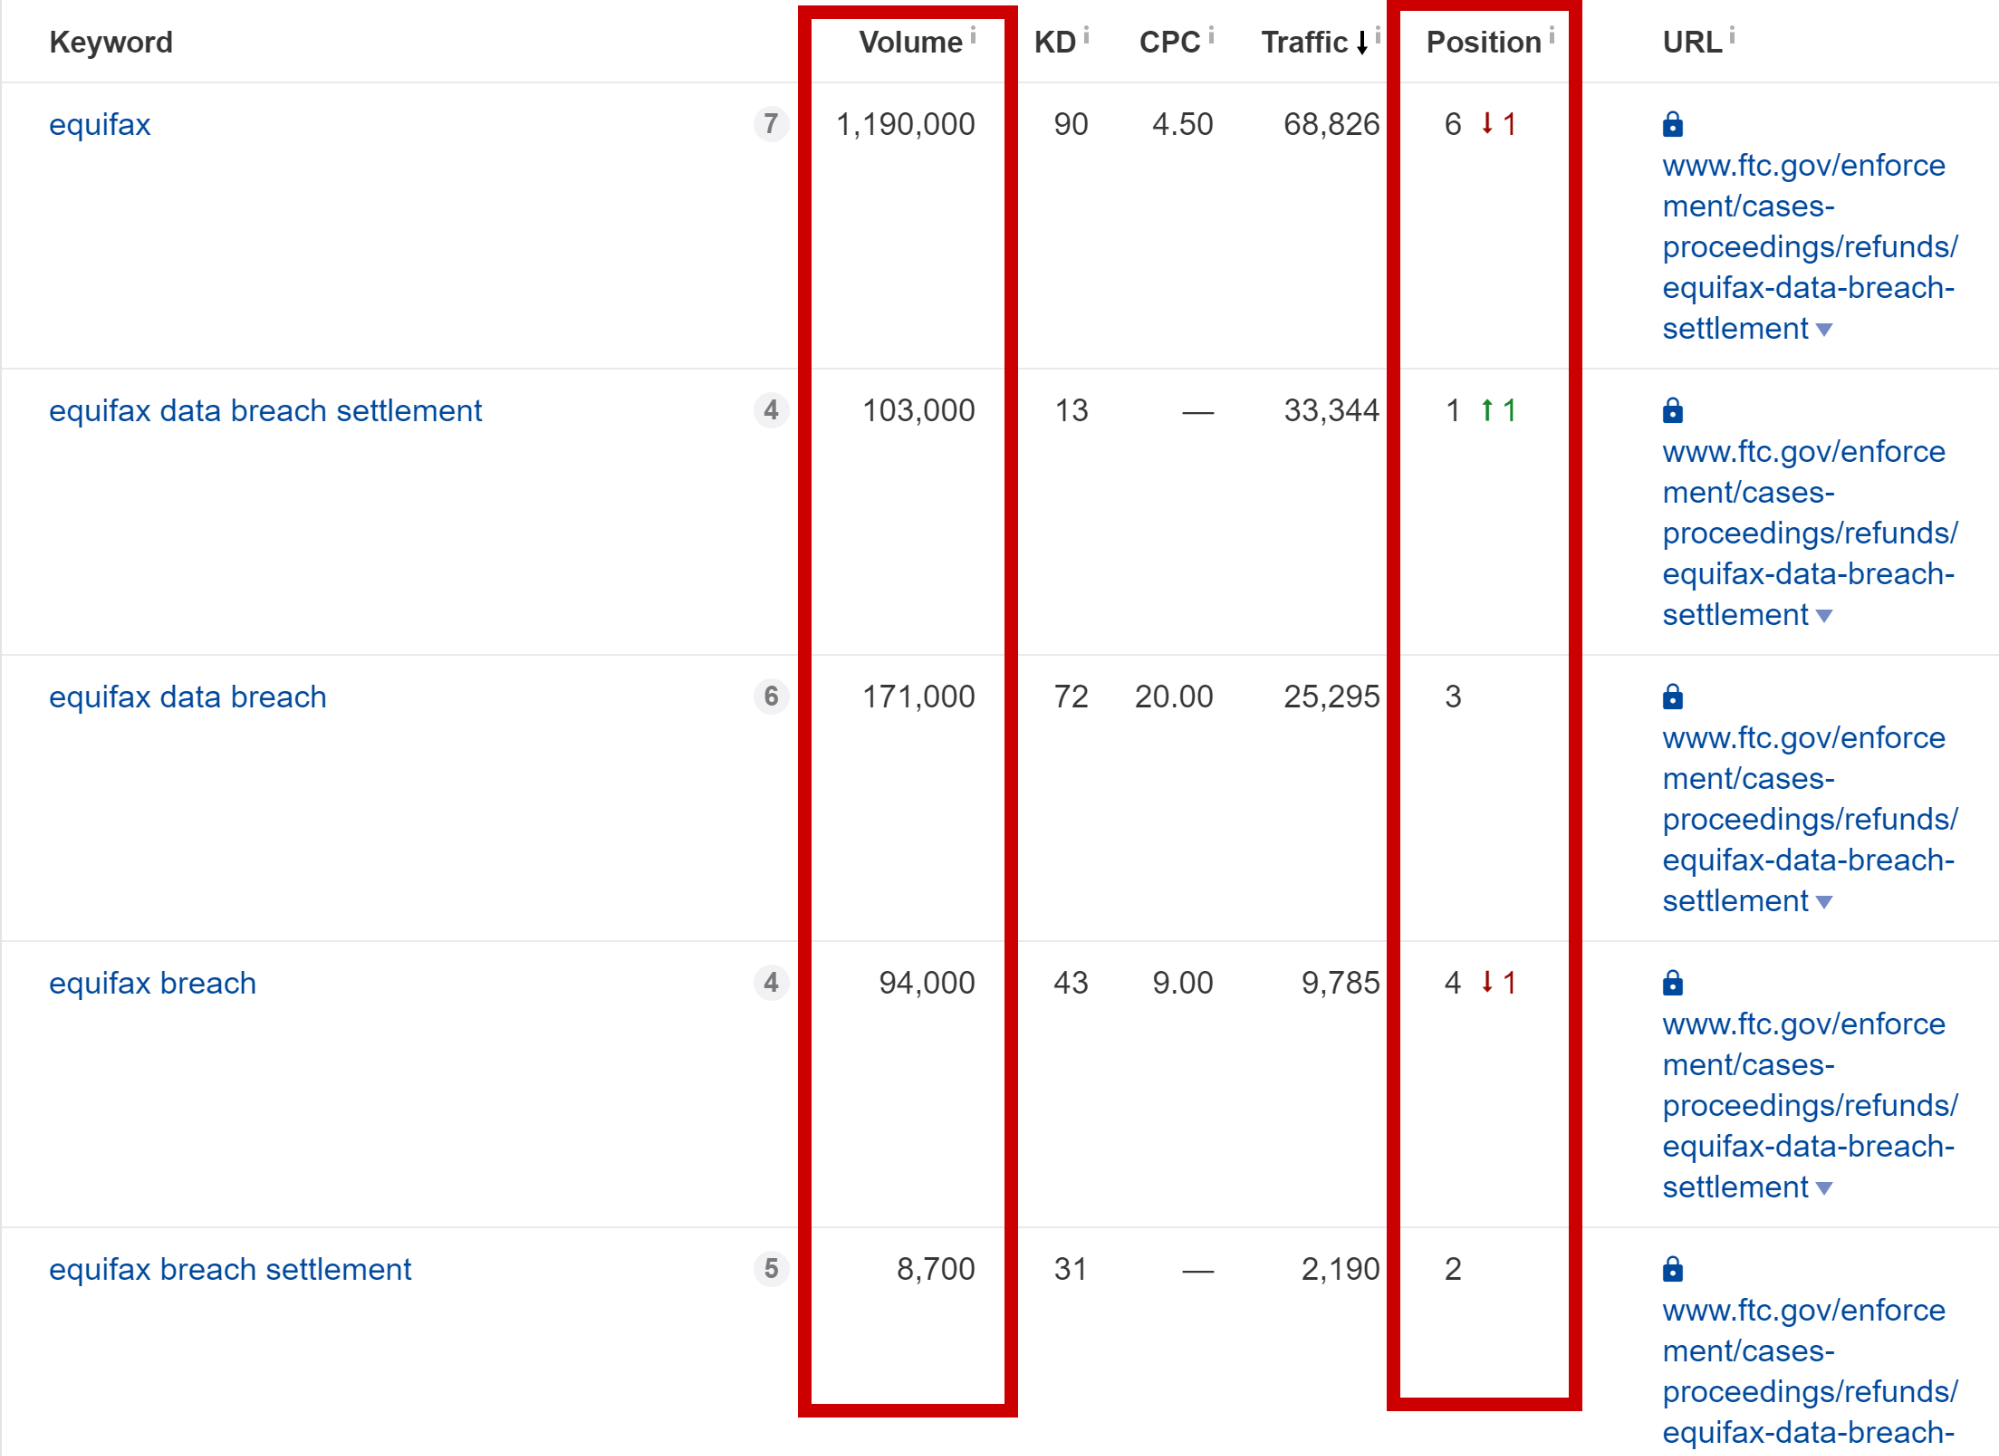Click the red down-arrow position indicator for equifax
Image resolution: width=1999 pixels, height=1456 pixels.
pyautogui.click(x=1487, y=124)
